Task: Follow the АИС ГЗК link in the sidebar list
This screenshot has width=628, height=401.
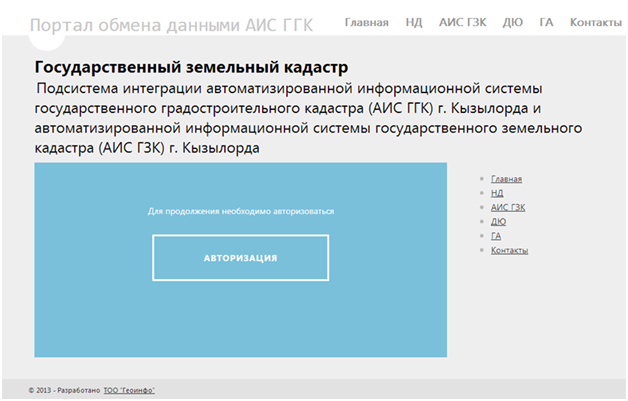Action: pos(508,207)
